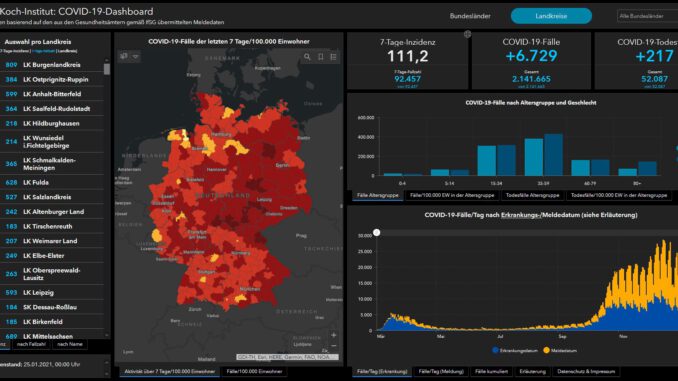Viewport: 678px width, 381px height.
Task: Pick LK Saalfeld-Rudolstadt from list
Action: click(52, 109)
